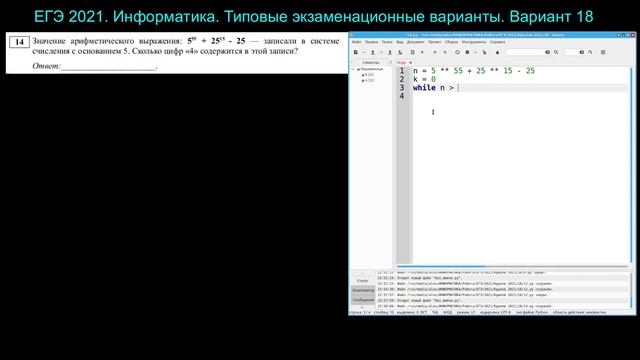The height and width of the screenshot is (360, 640).
Task: Open the dropdown arrow beside the New file icon
Action: point(364,52)
